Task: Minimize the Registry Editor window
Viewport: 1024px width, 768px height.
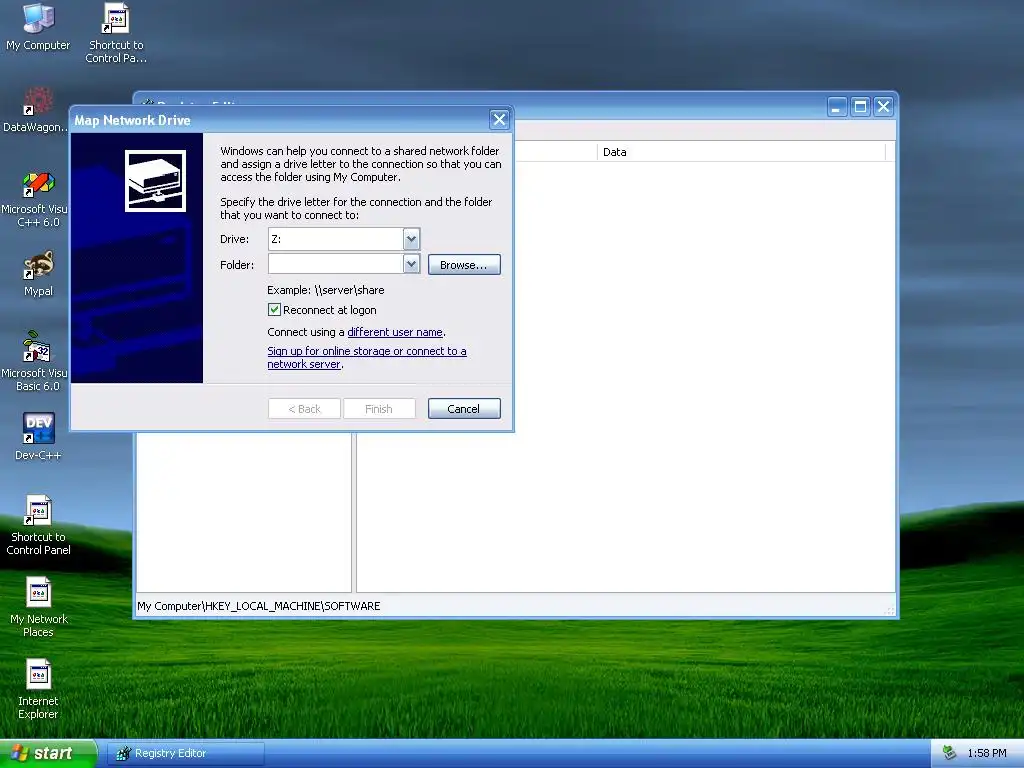Action: 837,106
